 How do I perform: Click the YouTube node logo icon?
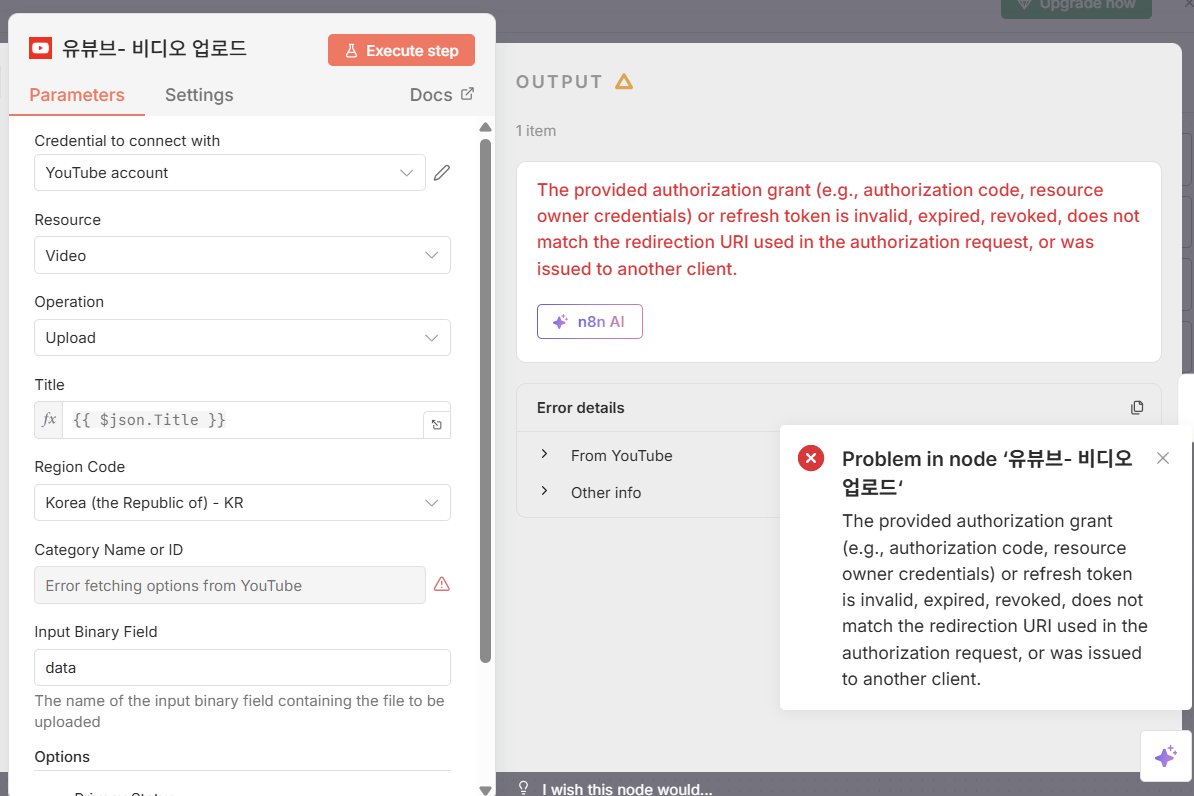[x=41, y=48]
